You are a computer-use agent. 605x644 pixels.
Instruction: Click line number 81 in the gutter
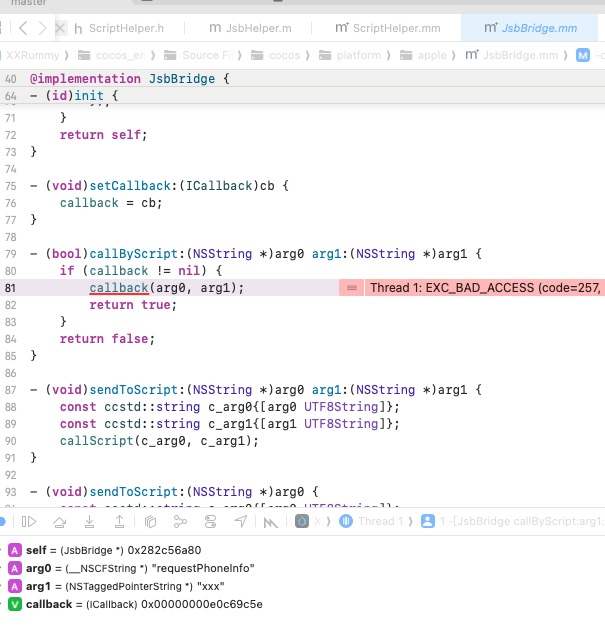coord(11,288)
